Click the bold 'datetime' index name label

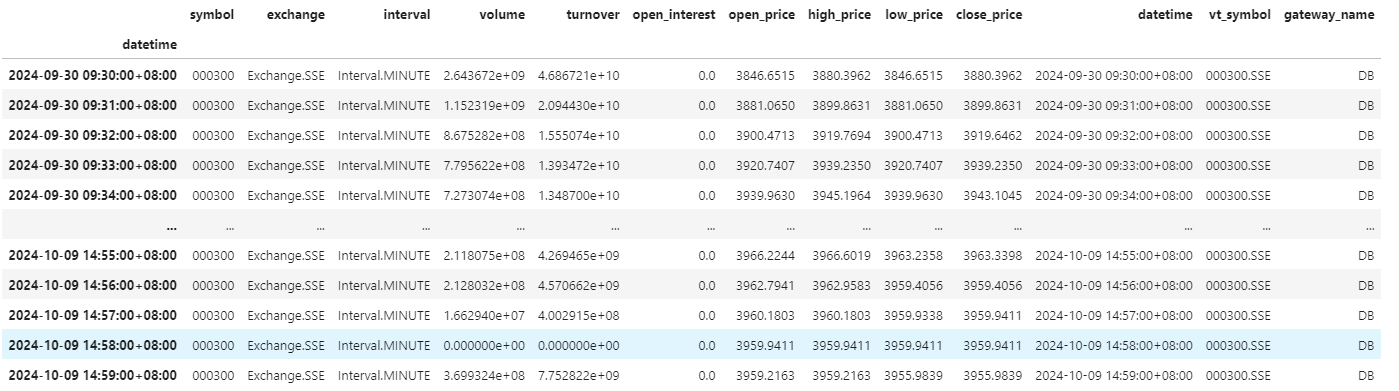point(149,45)
